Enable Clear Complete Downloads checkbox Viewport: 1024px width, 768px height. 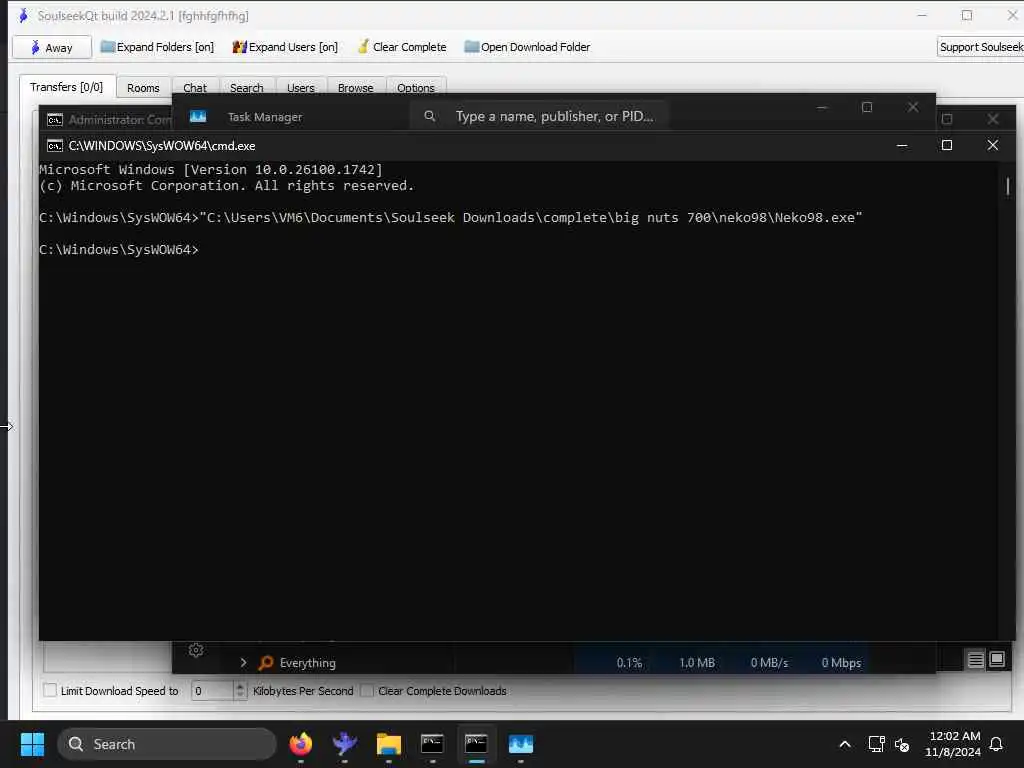coord(367,690)
